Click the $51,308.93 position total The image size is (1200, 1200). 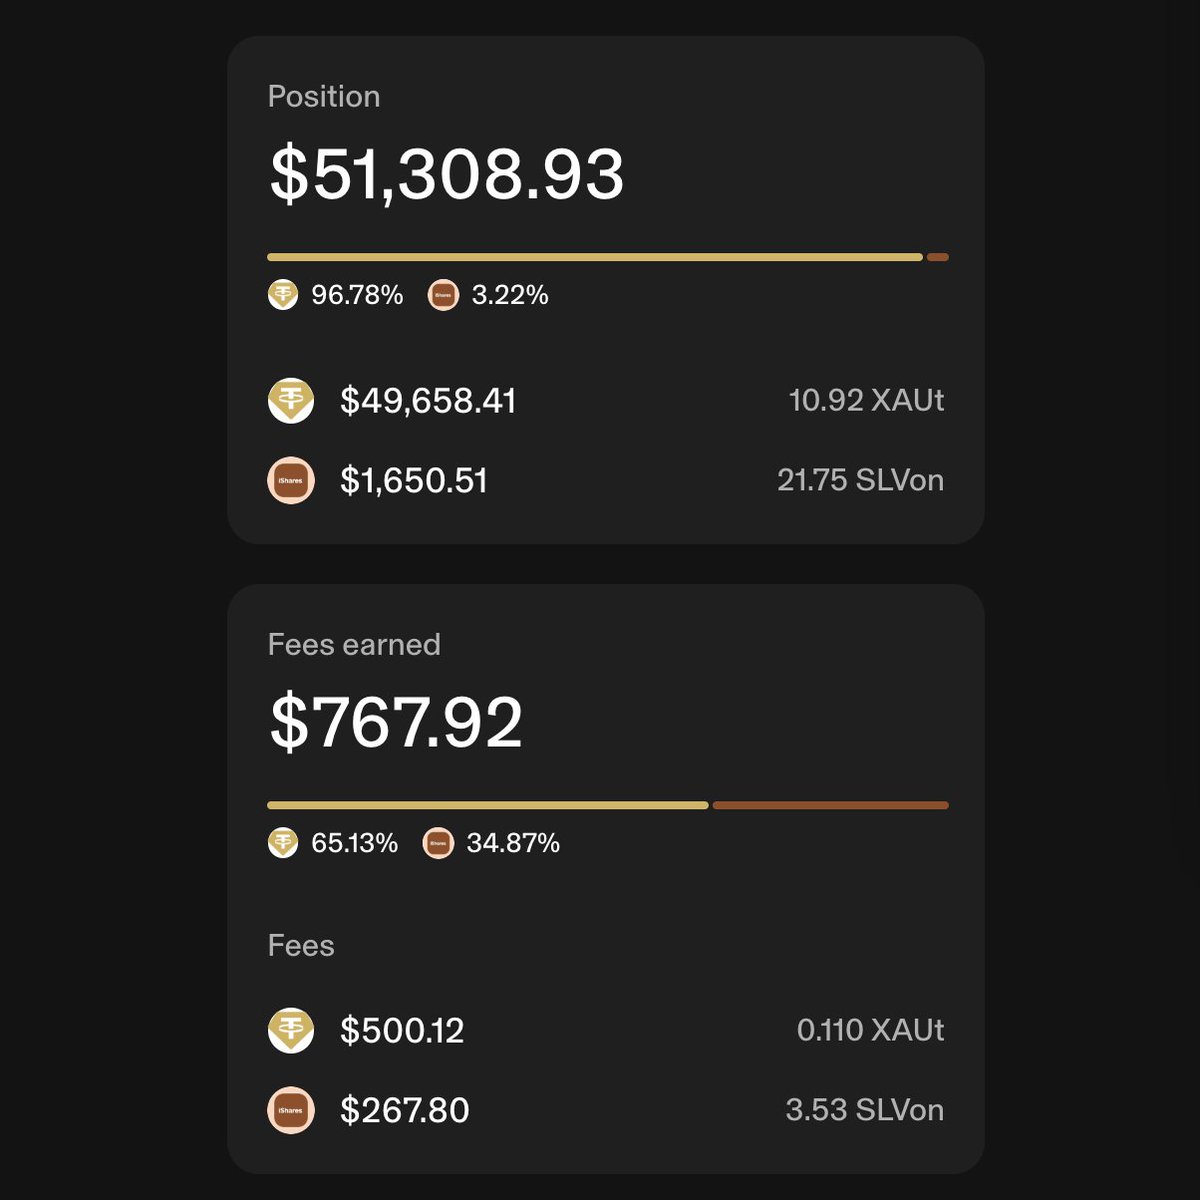coord(447,174)
